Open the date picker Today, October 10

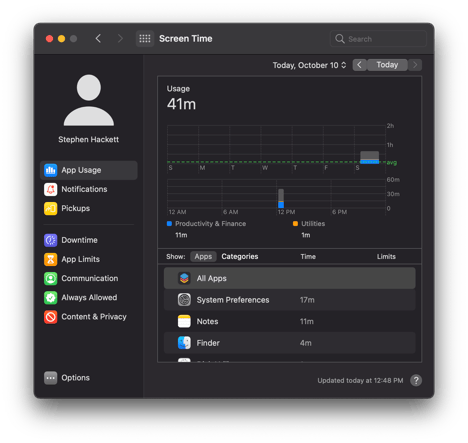(x=310, y=65)
